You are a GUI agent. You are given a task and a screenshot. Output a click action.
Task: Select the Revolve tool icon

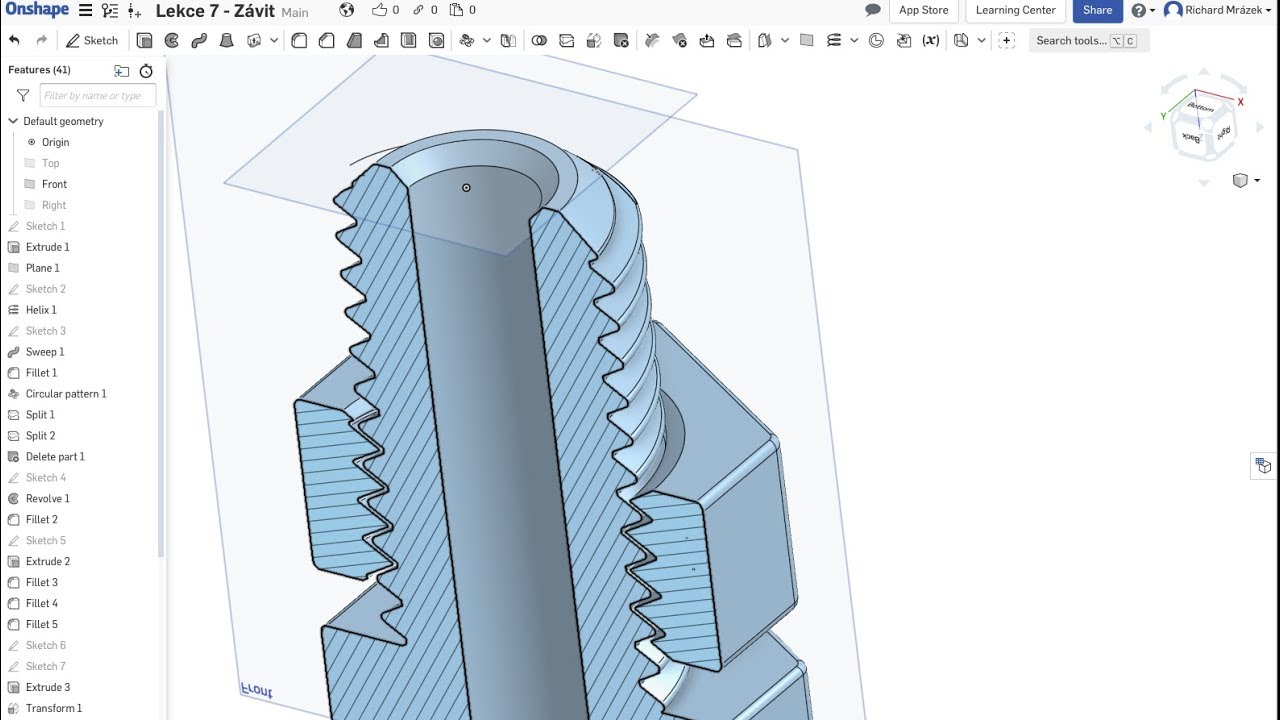[x=172, y=41]
